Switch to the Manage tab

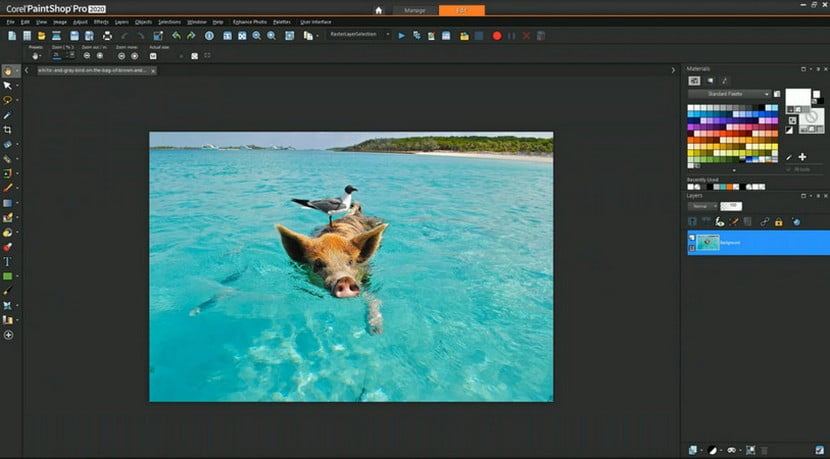415,10
